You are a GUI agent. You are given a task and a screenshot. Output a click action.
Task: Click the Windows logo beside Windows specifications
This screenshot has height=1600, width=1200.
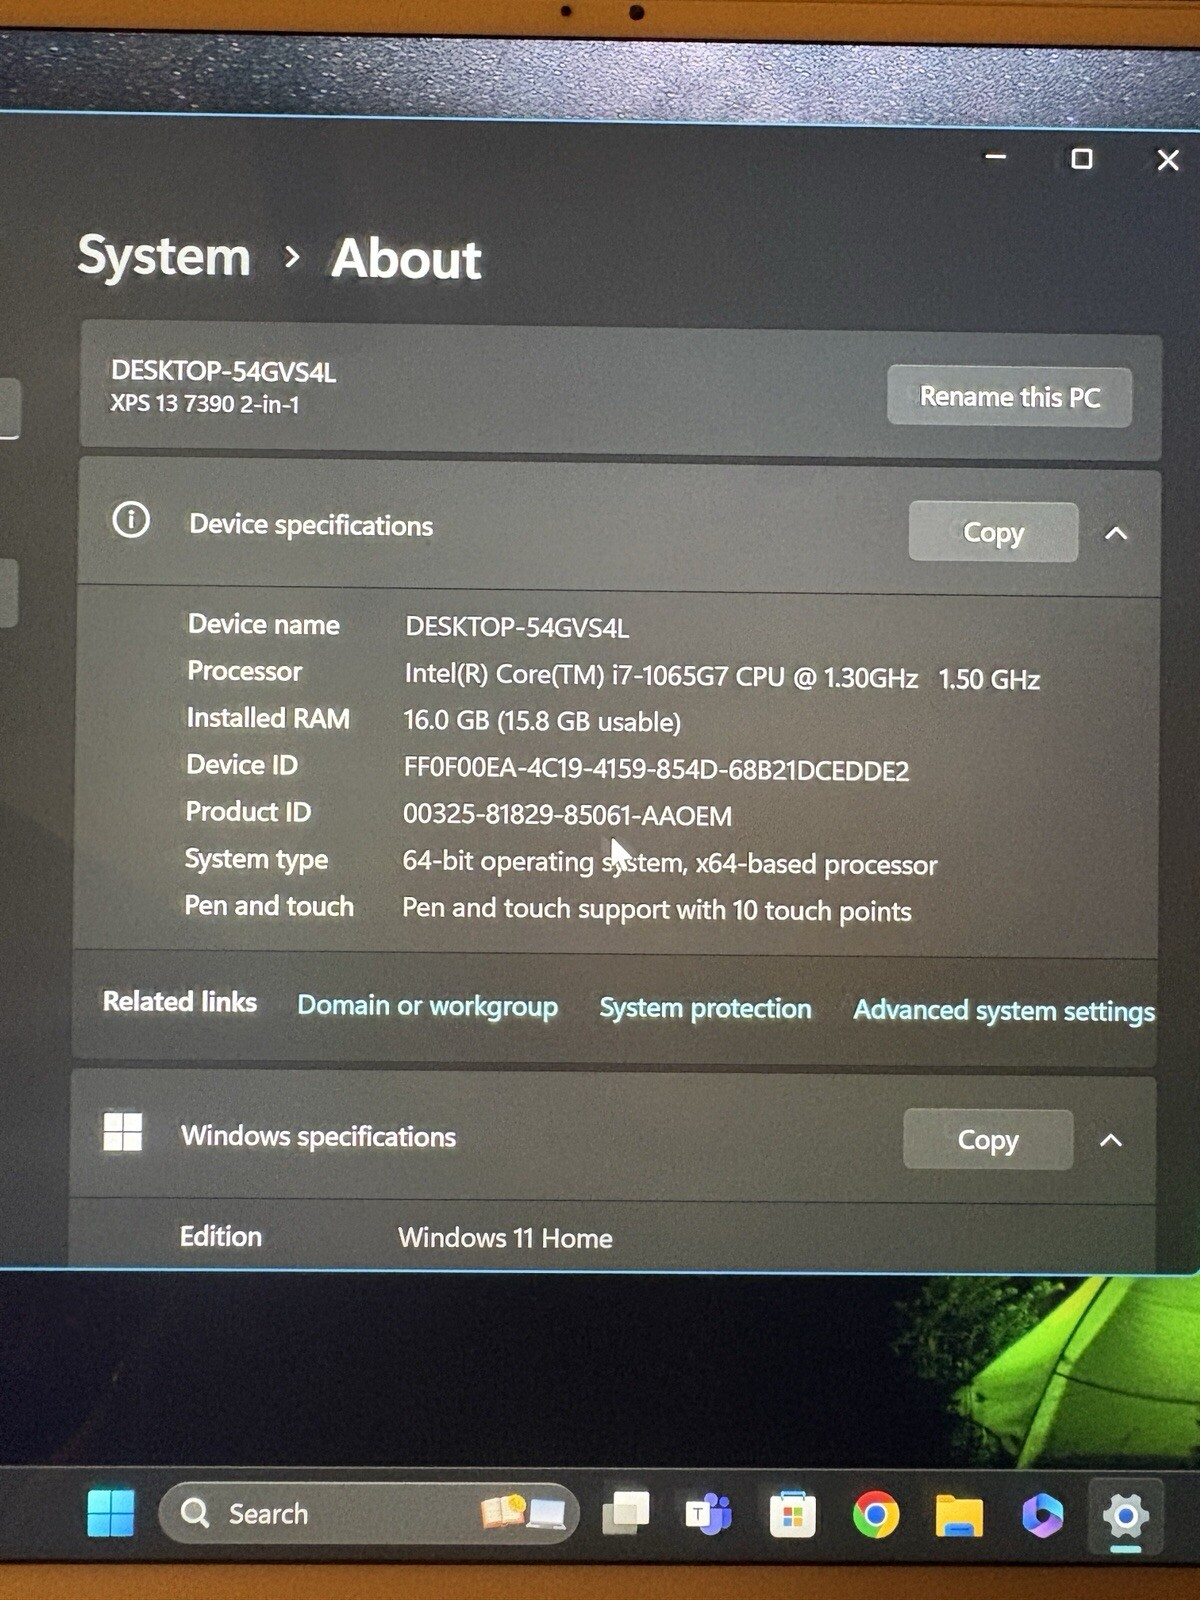123,1132
